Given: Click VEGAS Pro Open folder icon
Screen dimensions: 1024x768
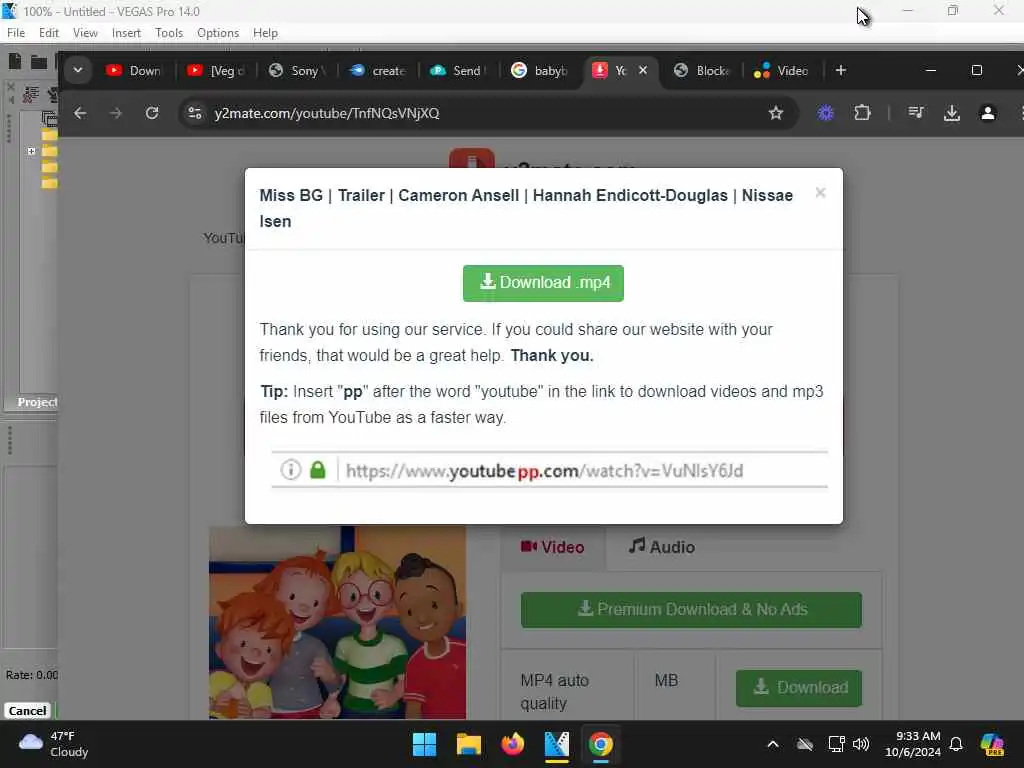Looking at the screenshot, I should coord(39,62).
